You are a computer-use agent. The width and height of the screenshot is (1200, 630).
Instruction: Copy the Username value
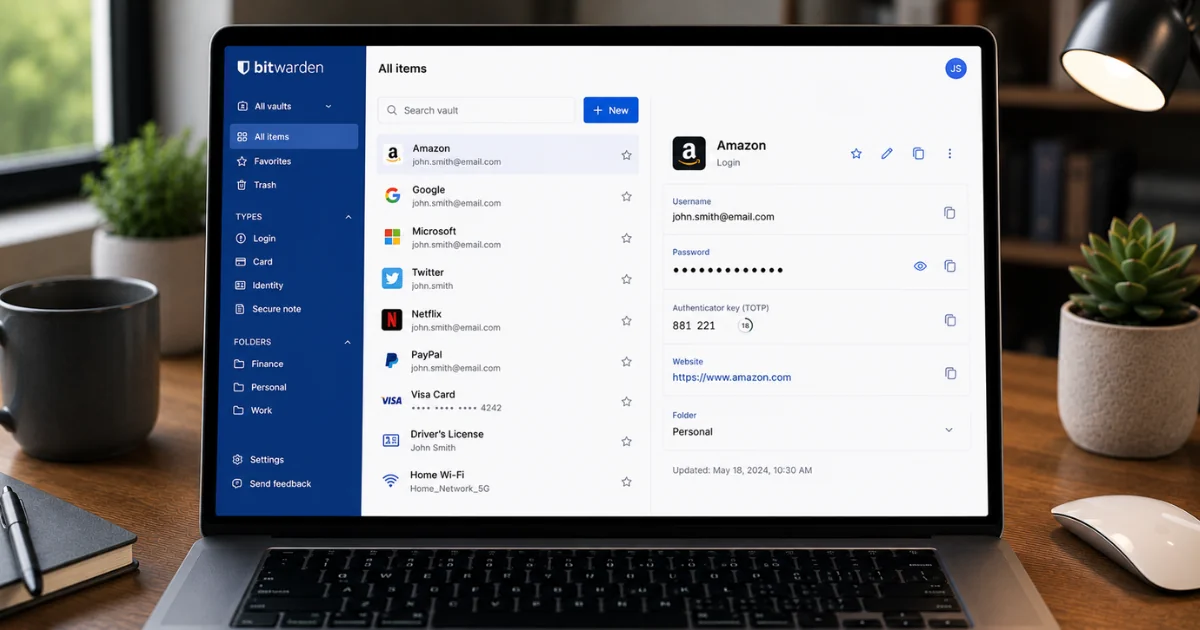pyautogui.click(x=950, y=213)
